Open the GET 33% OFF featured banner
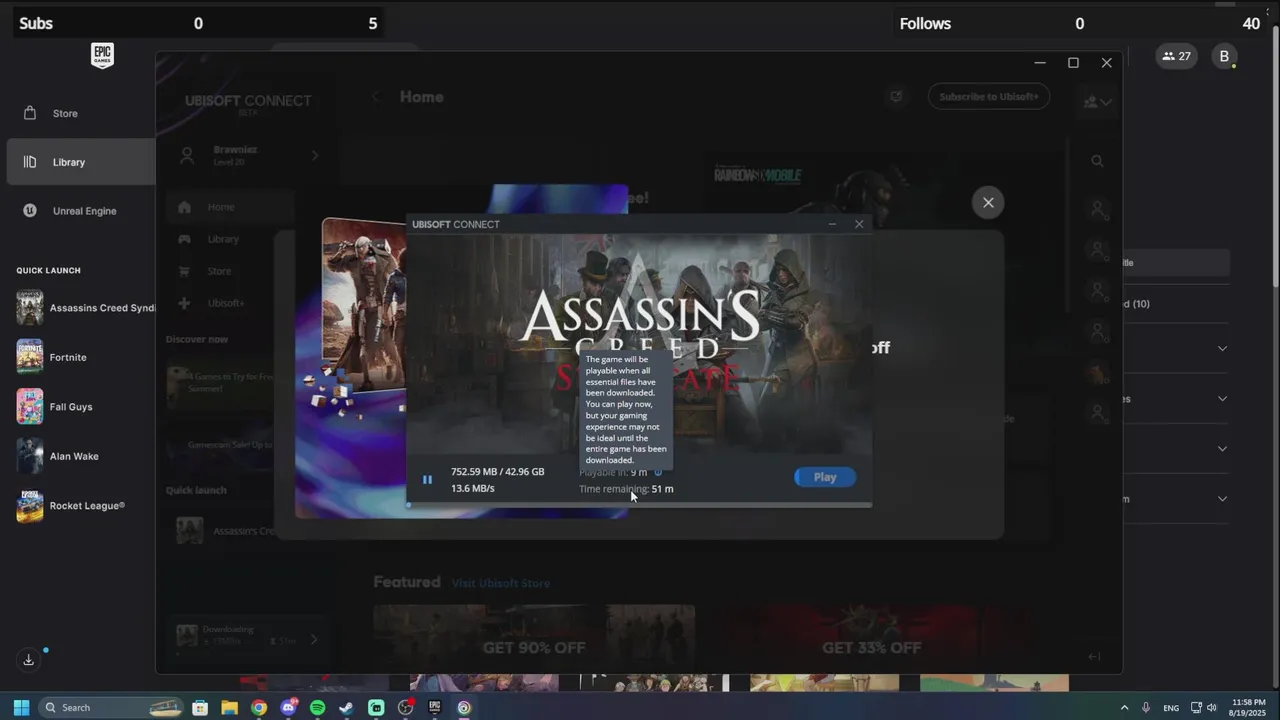Image resolution: width=1280 pixels, height=720 pixels. [x=871, y=638]
